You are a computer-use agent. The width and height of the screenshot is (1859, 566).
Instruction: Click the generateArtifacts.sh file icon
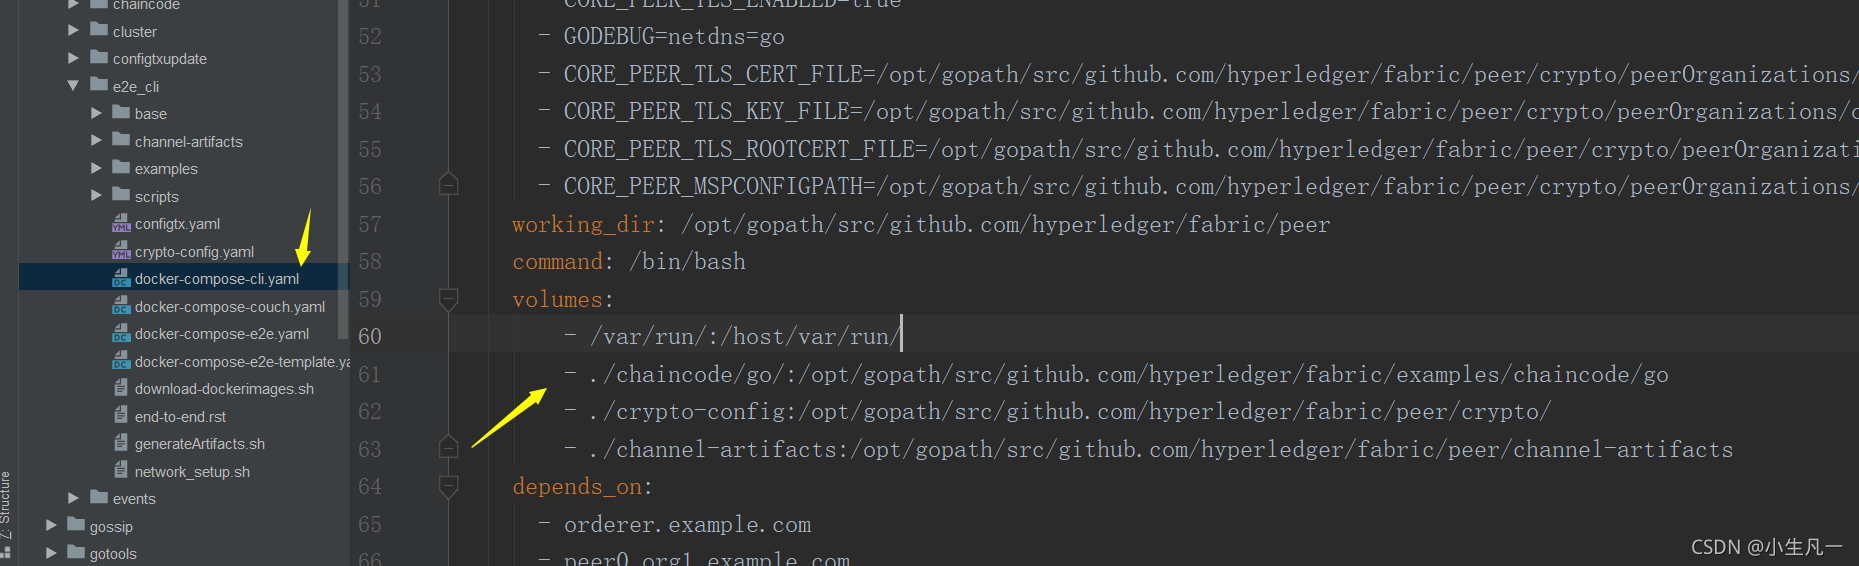coord(121,443)
